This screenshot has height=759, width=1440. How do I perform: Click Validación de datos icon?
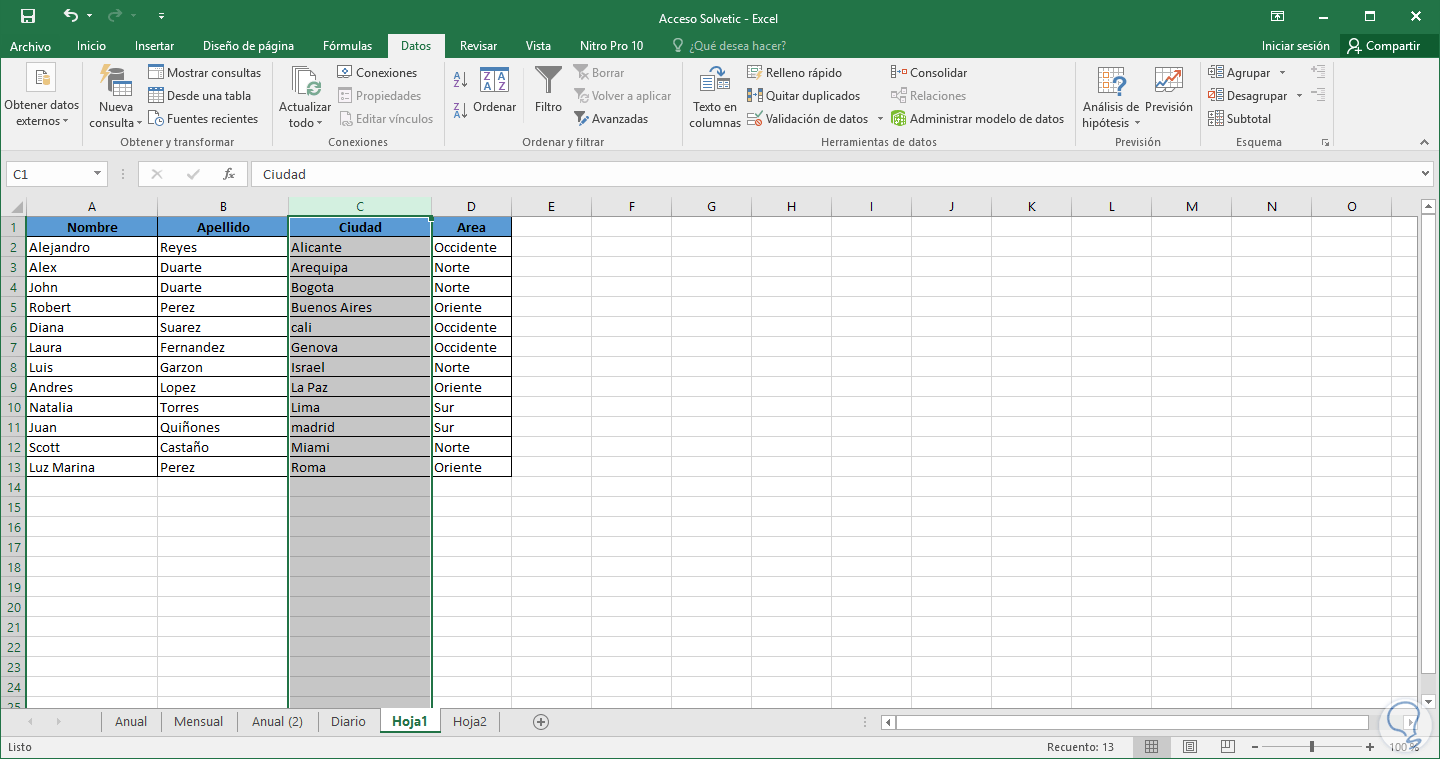(x=756, y=118)
